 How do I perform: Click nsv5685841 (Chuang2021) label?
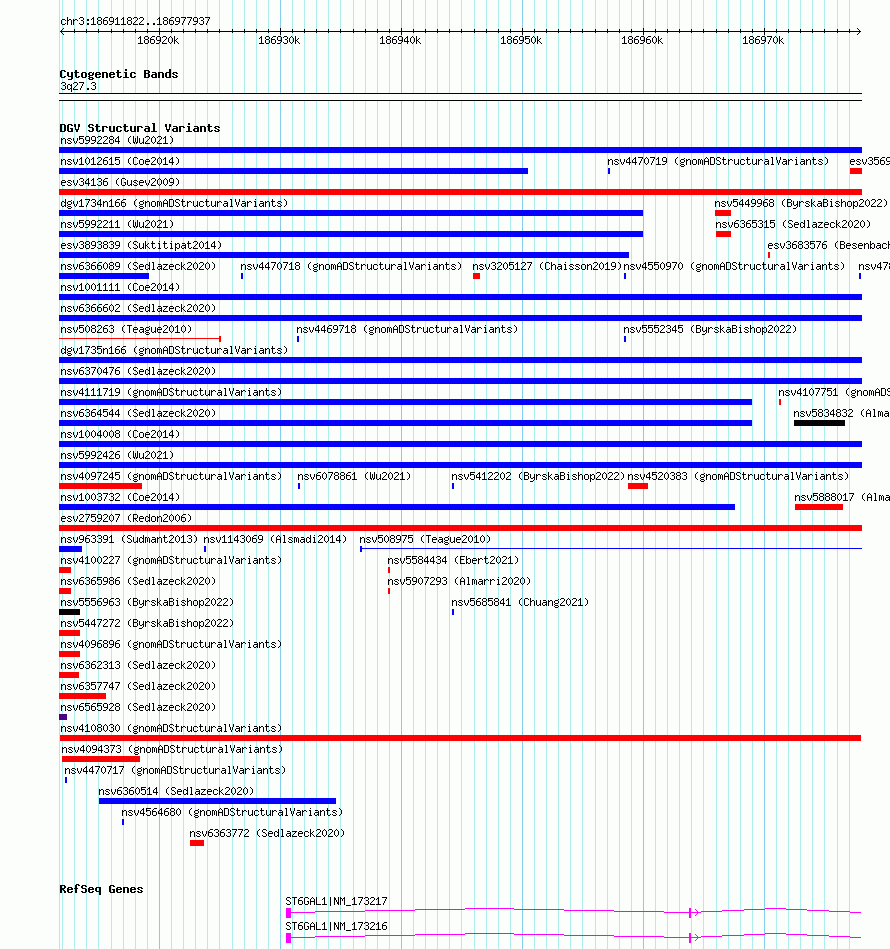pos(520,602)
